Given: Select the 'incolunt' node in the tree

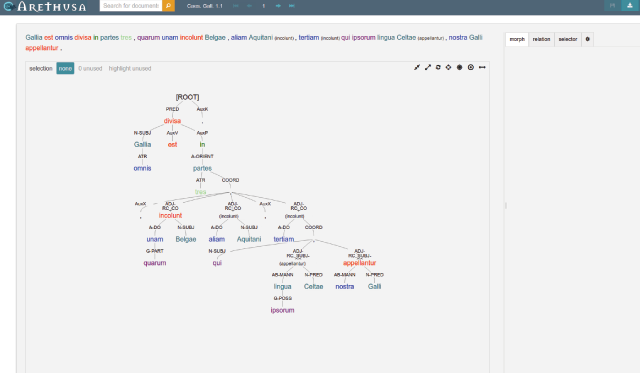Looking at the screenshot, I should pos(170,215).
